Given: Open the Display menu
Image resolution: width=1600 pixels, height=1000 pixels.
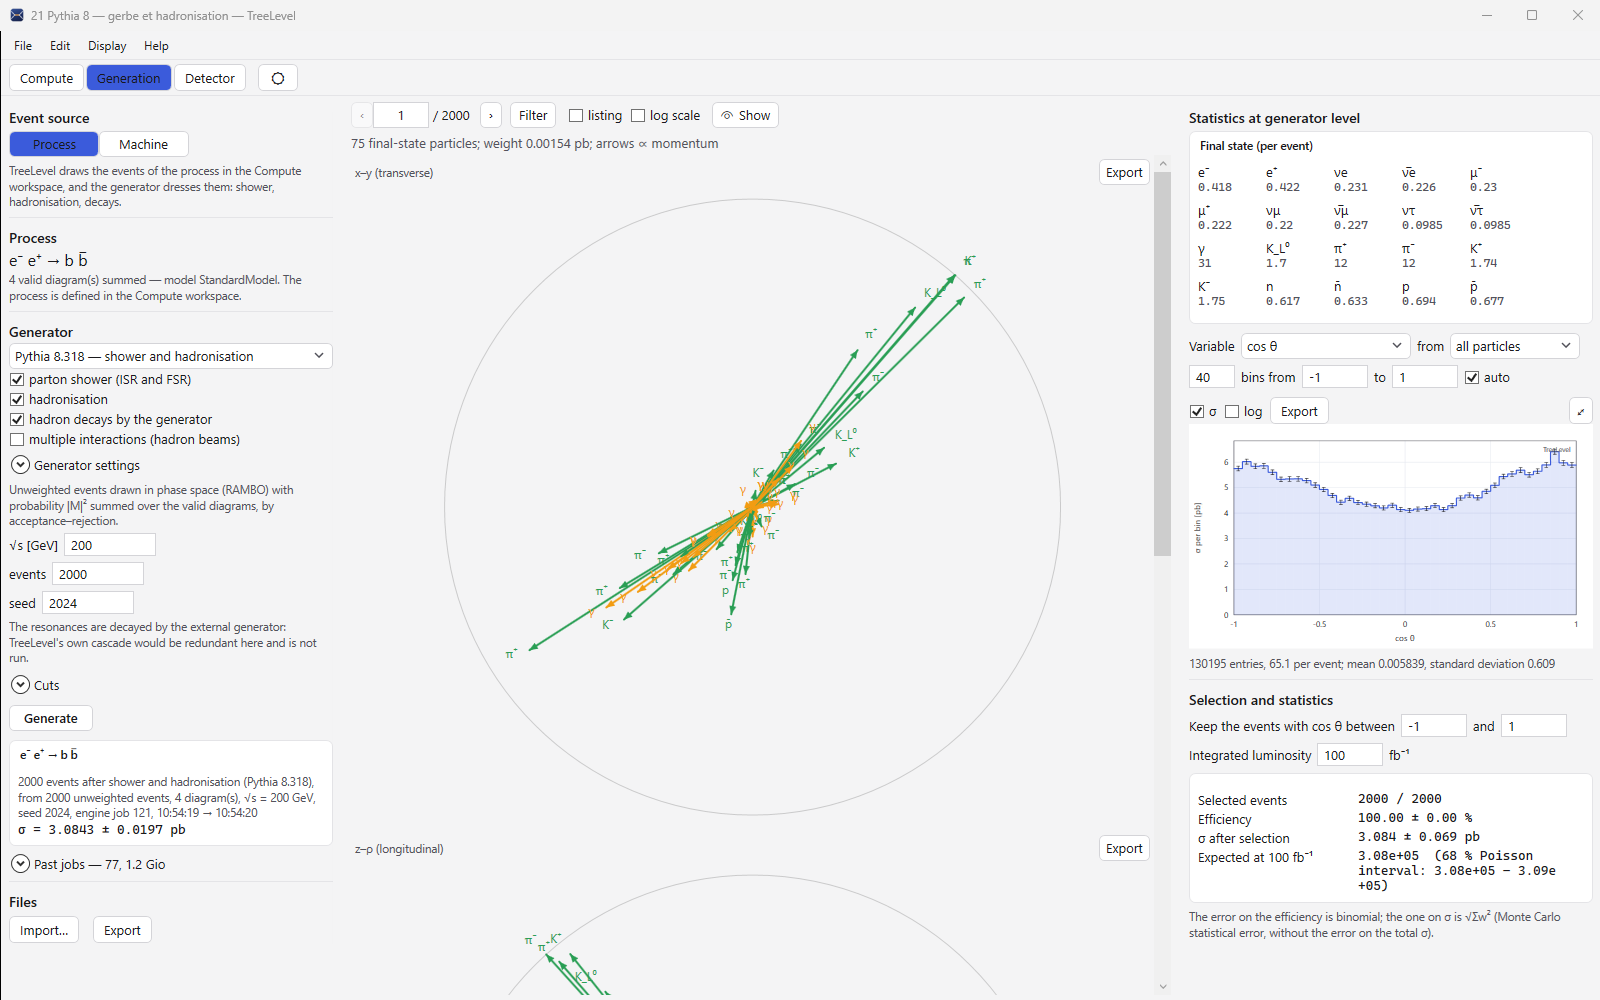Looking at the screenshot, I should pyautogui.click(x=107, y=46).
